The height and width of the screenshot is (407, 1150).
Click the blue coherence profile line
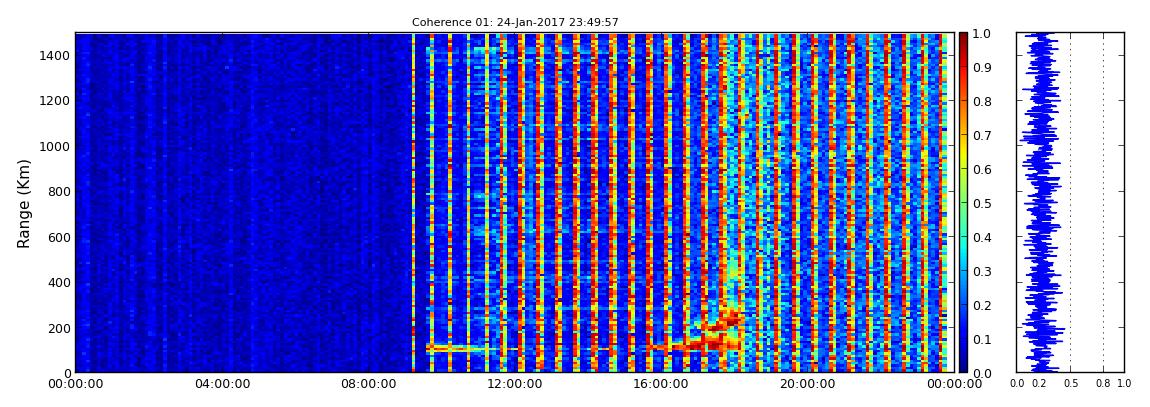pos(1041,203)
